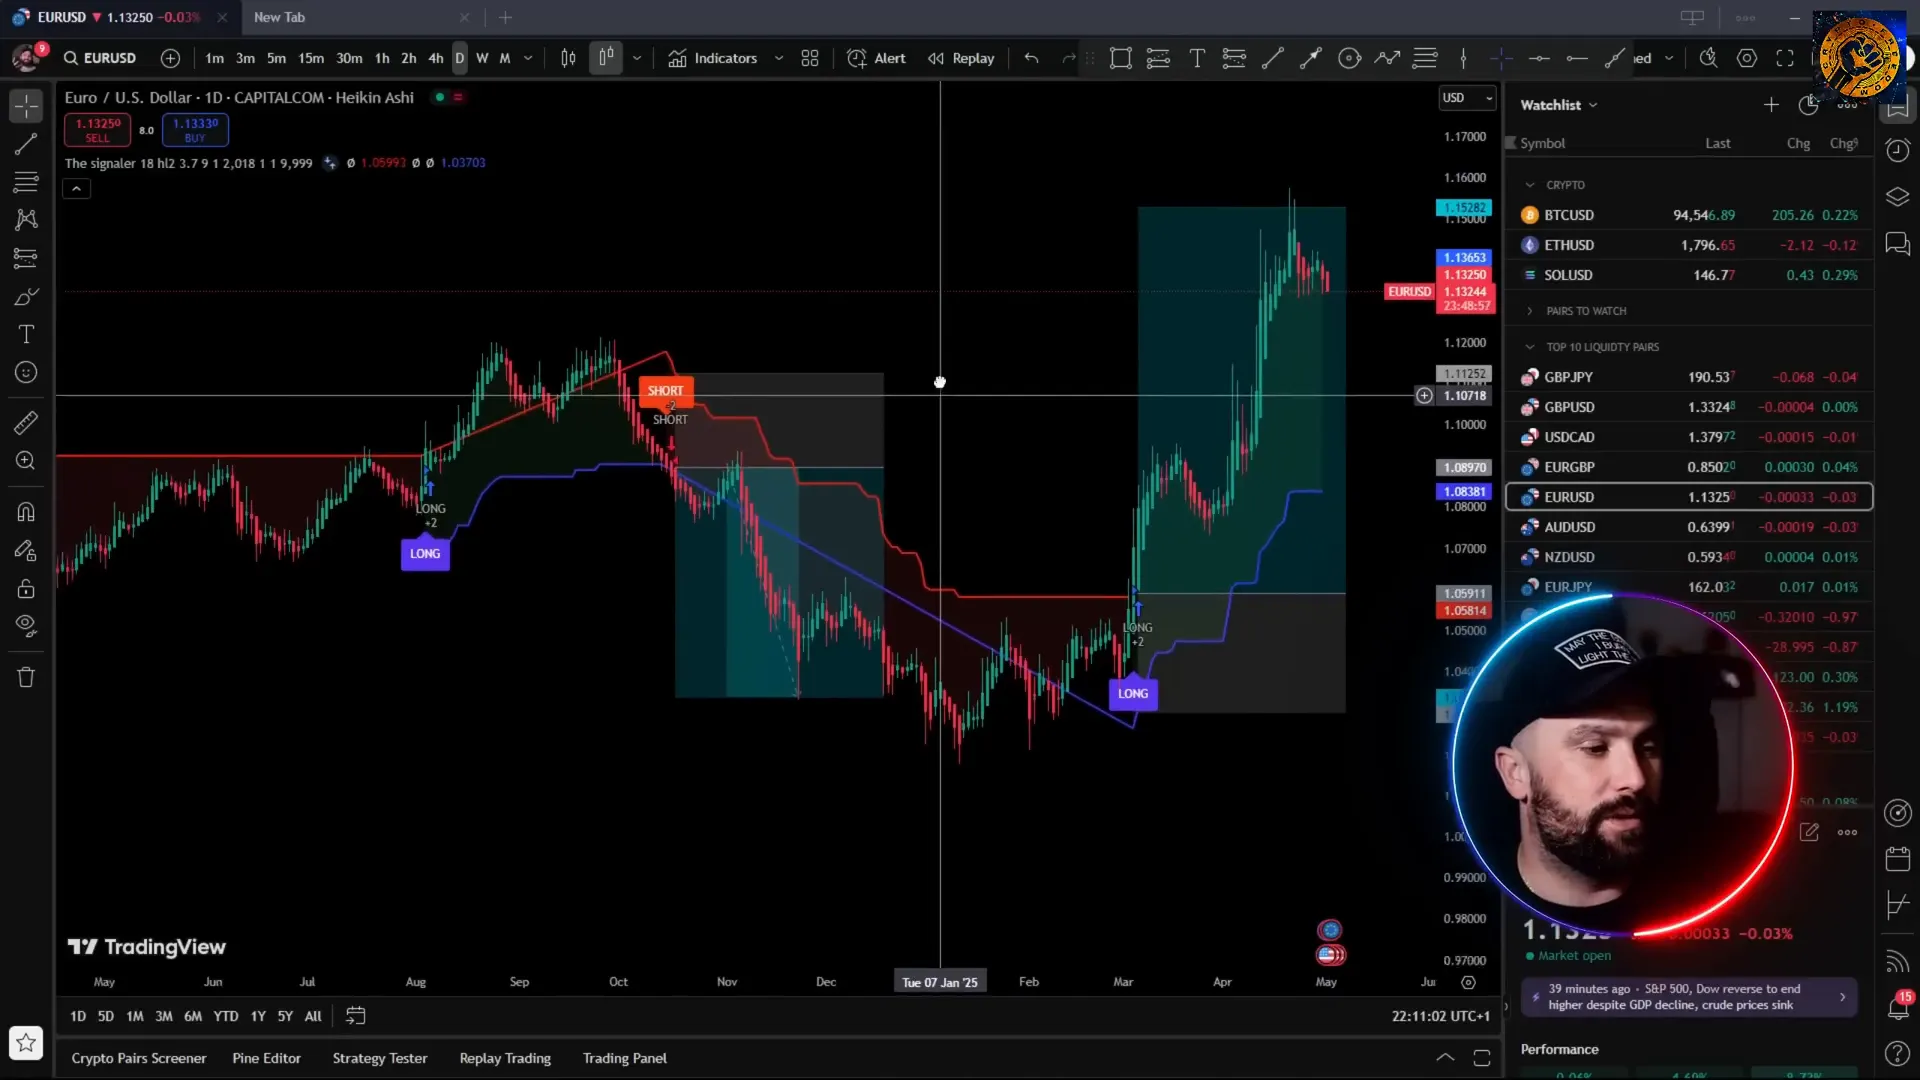
Task: Open the Trading Panel tab
Action: 625,1058
